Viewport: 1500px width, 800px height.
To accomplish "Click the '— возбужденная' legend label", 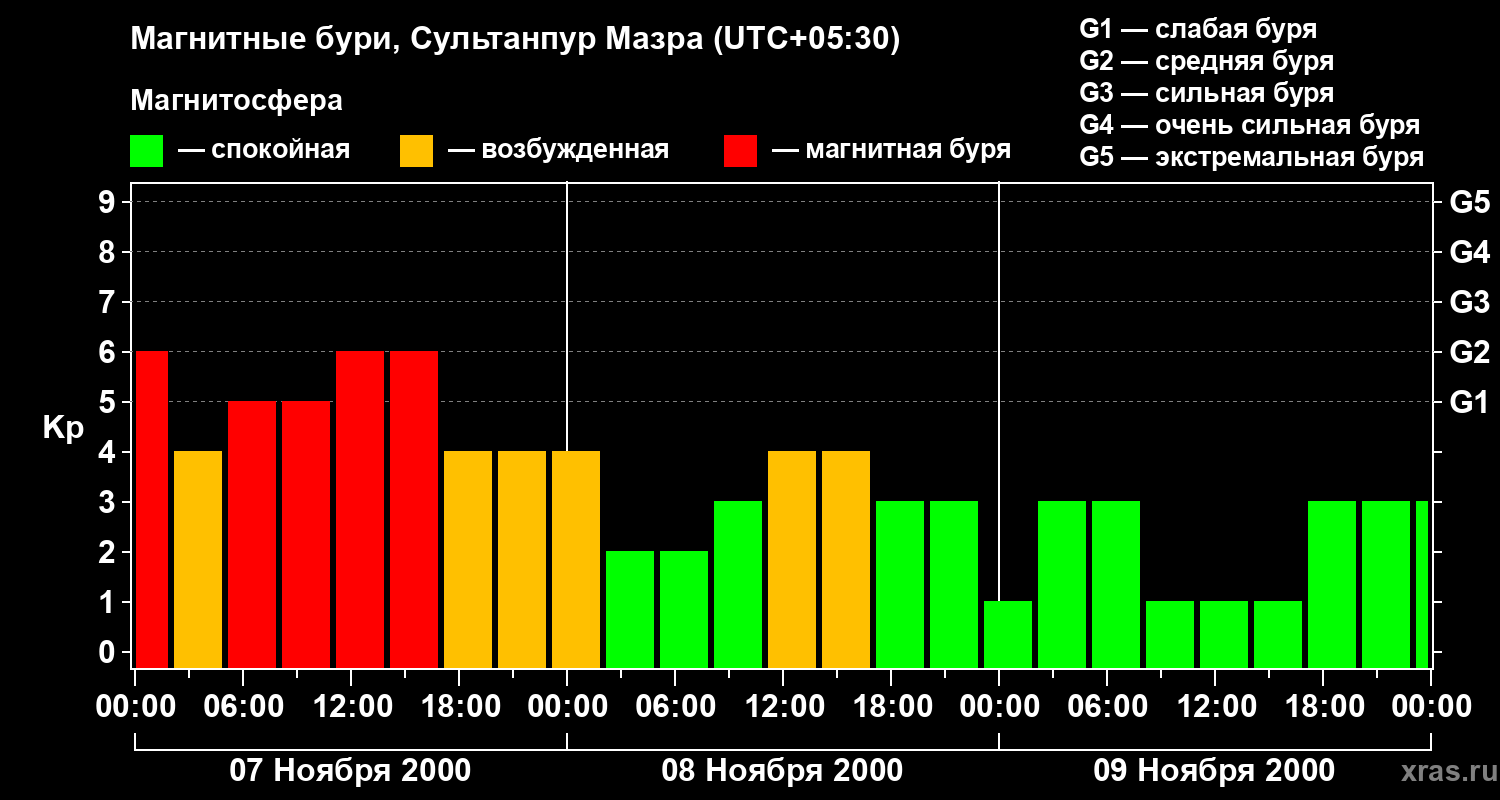I will (558, 151).
